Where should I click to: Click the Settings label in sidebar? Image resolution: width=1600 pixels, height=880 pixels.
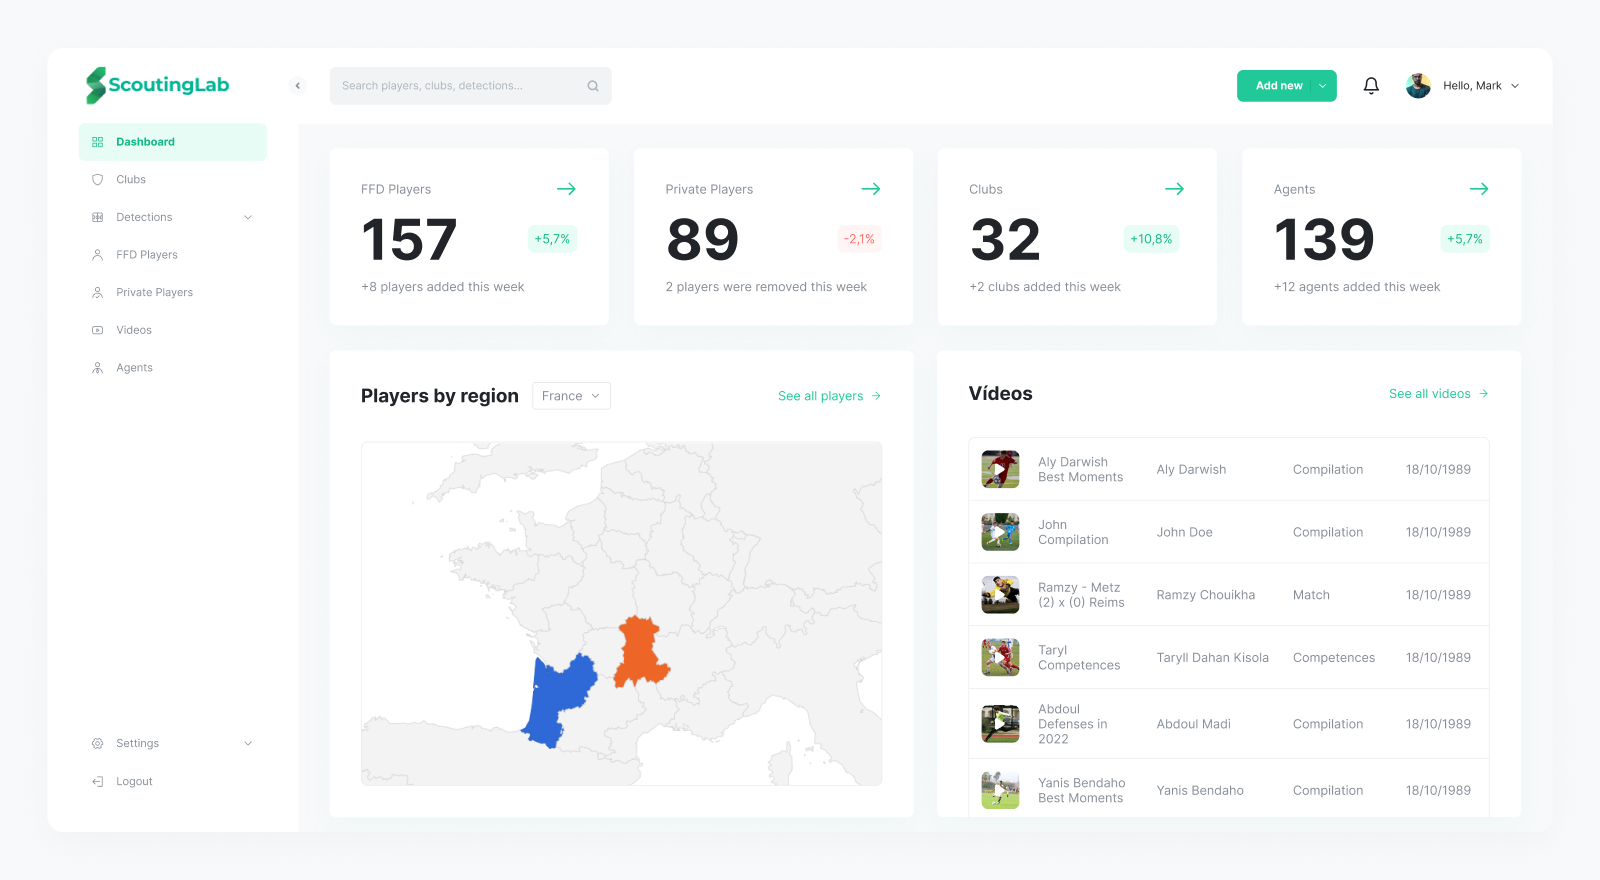[x=138, y=744]
